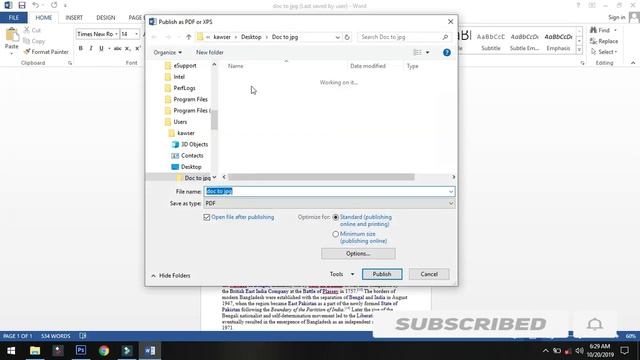This screenshot has width=640, height=360.
Task: Open the dialog Help question mark
Action: point(447,52)
